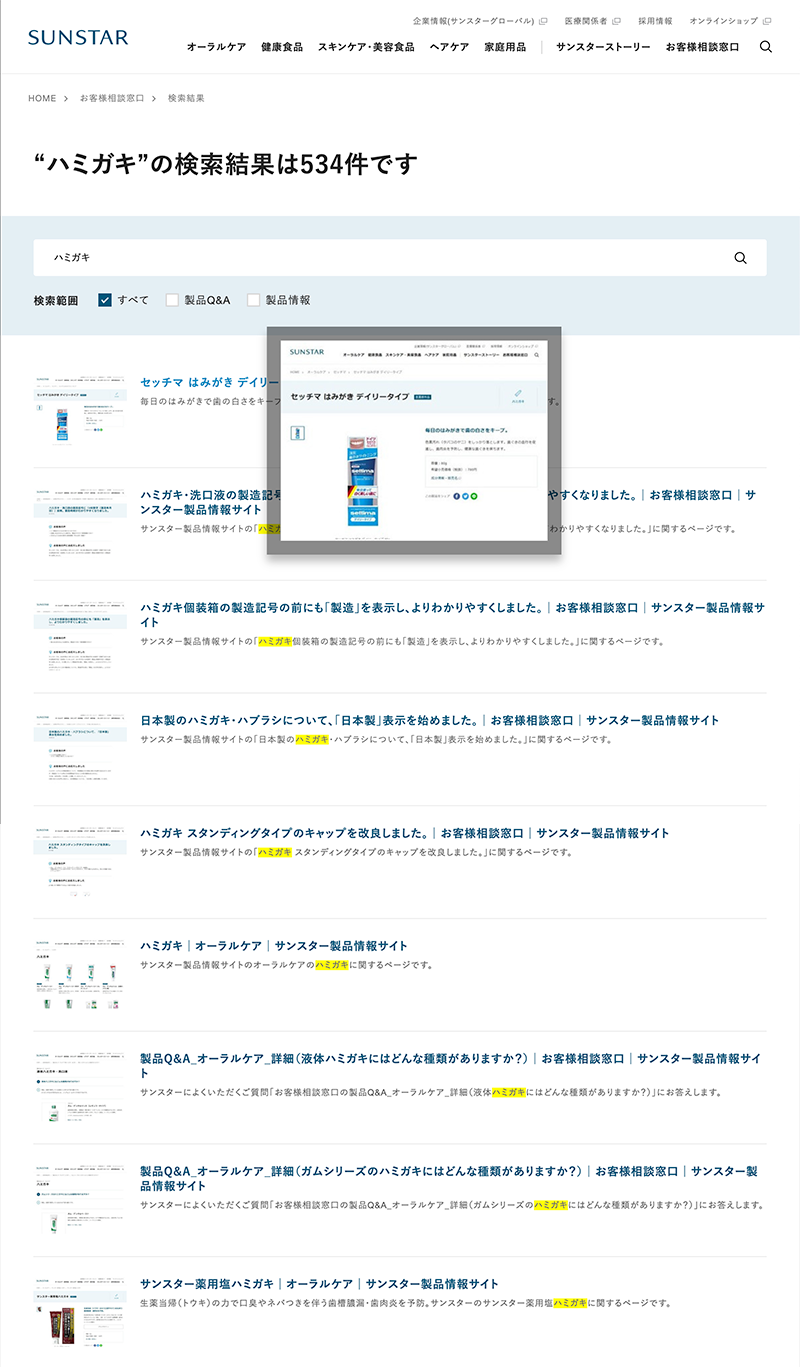Open ハミガキ個装箱の製造記号 result link
The image size is (800, 1367).
click(452, 614)
